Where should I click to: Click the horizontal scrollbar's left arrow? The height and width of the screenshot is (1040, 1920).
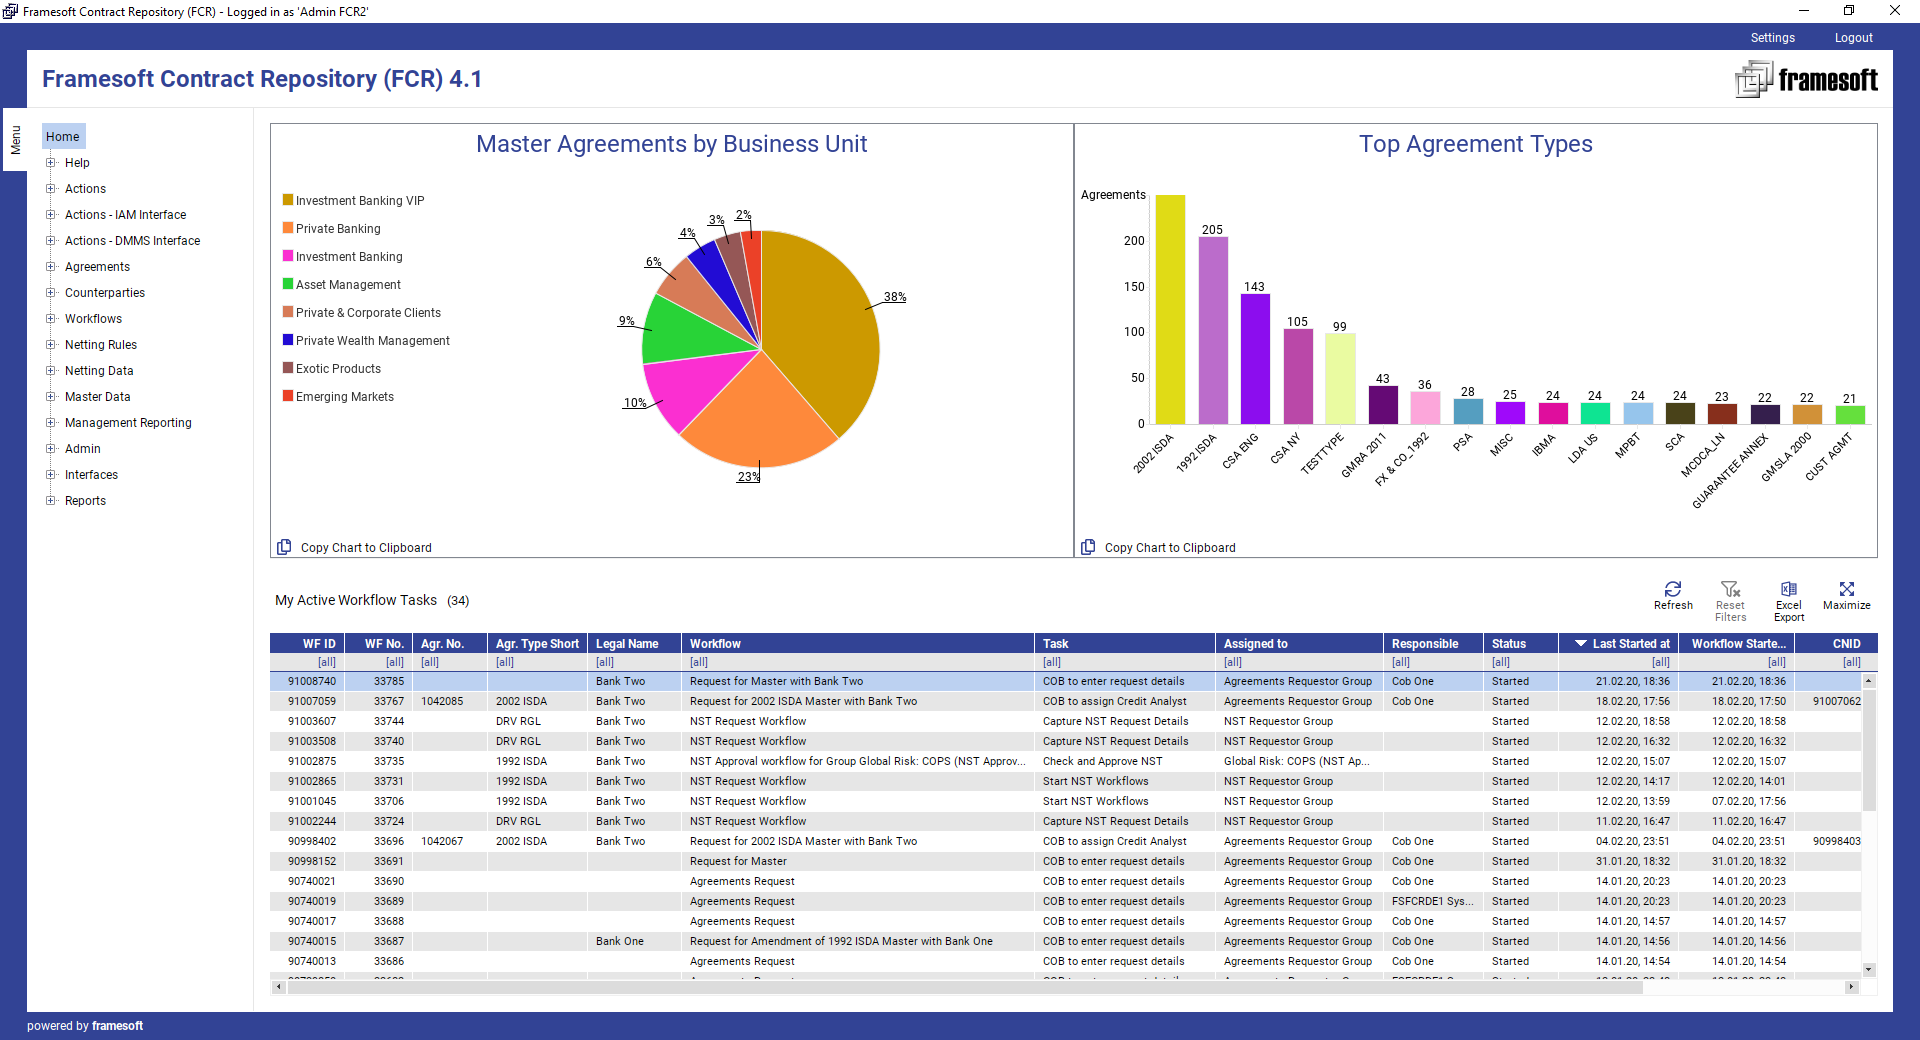pos(278,987)
